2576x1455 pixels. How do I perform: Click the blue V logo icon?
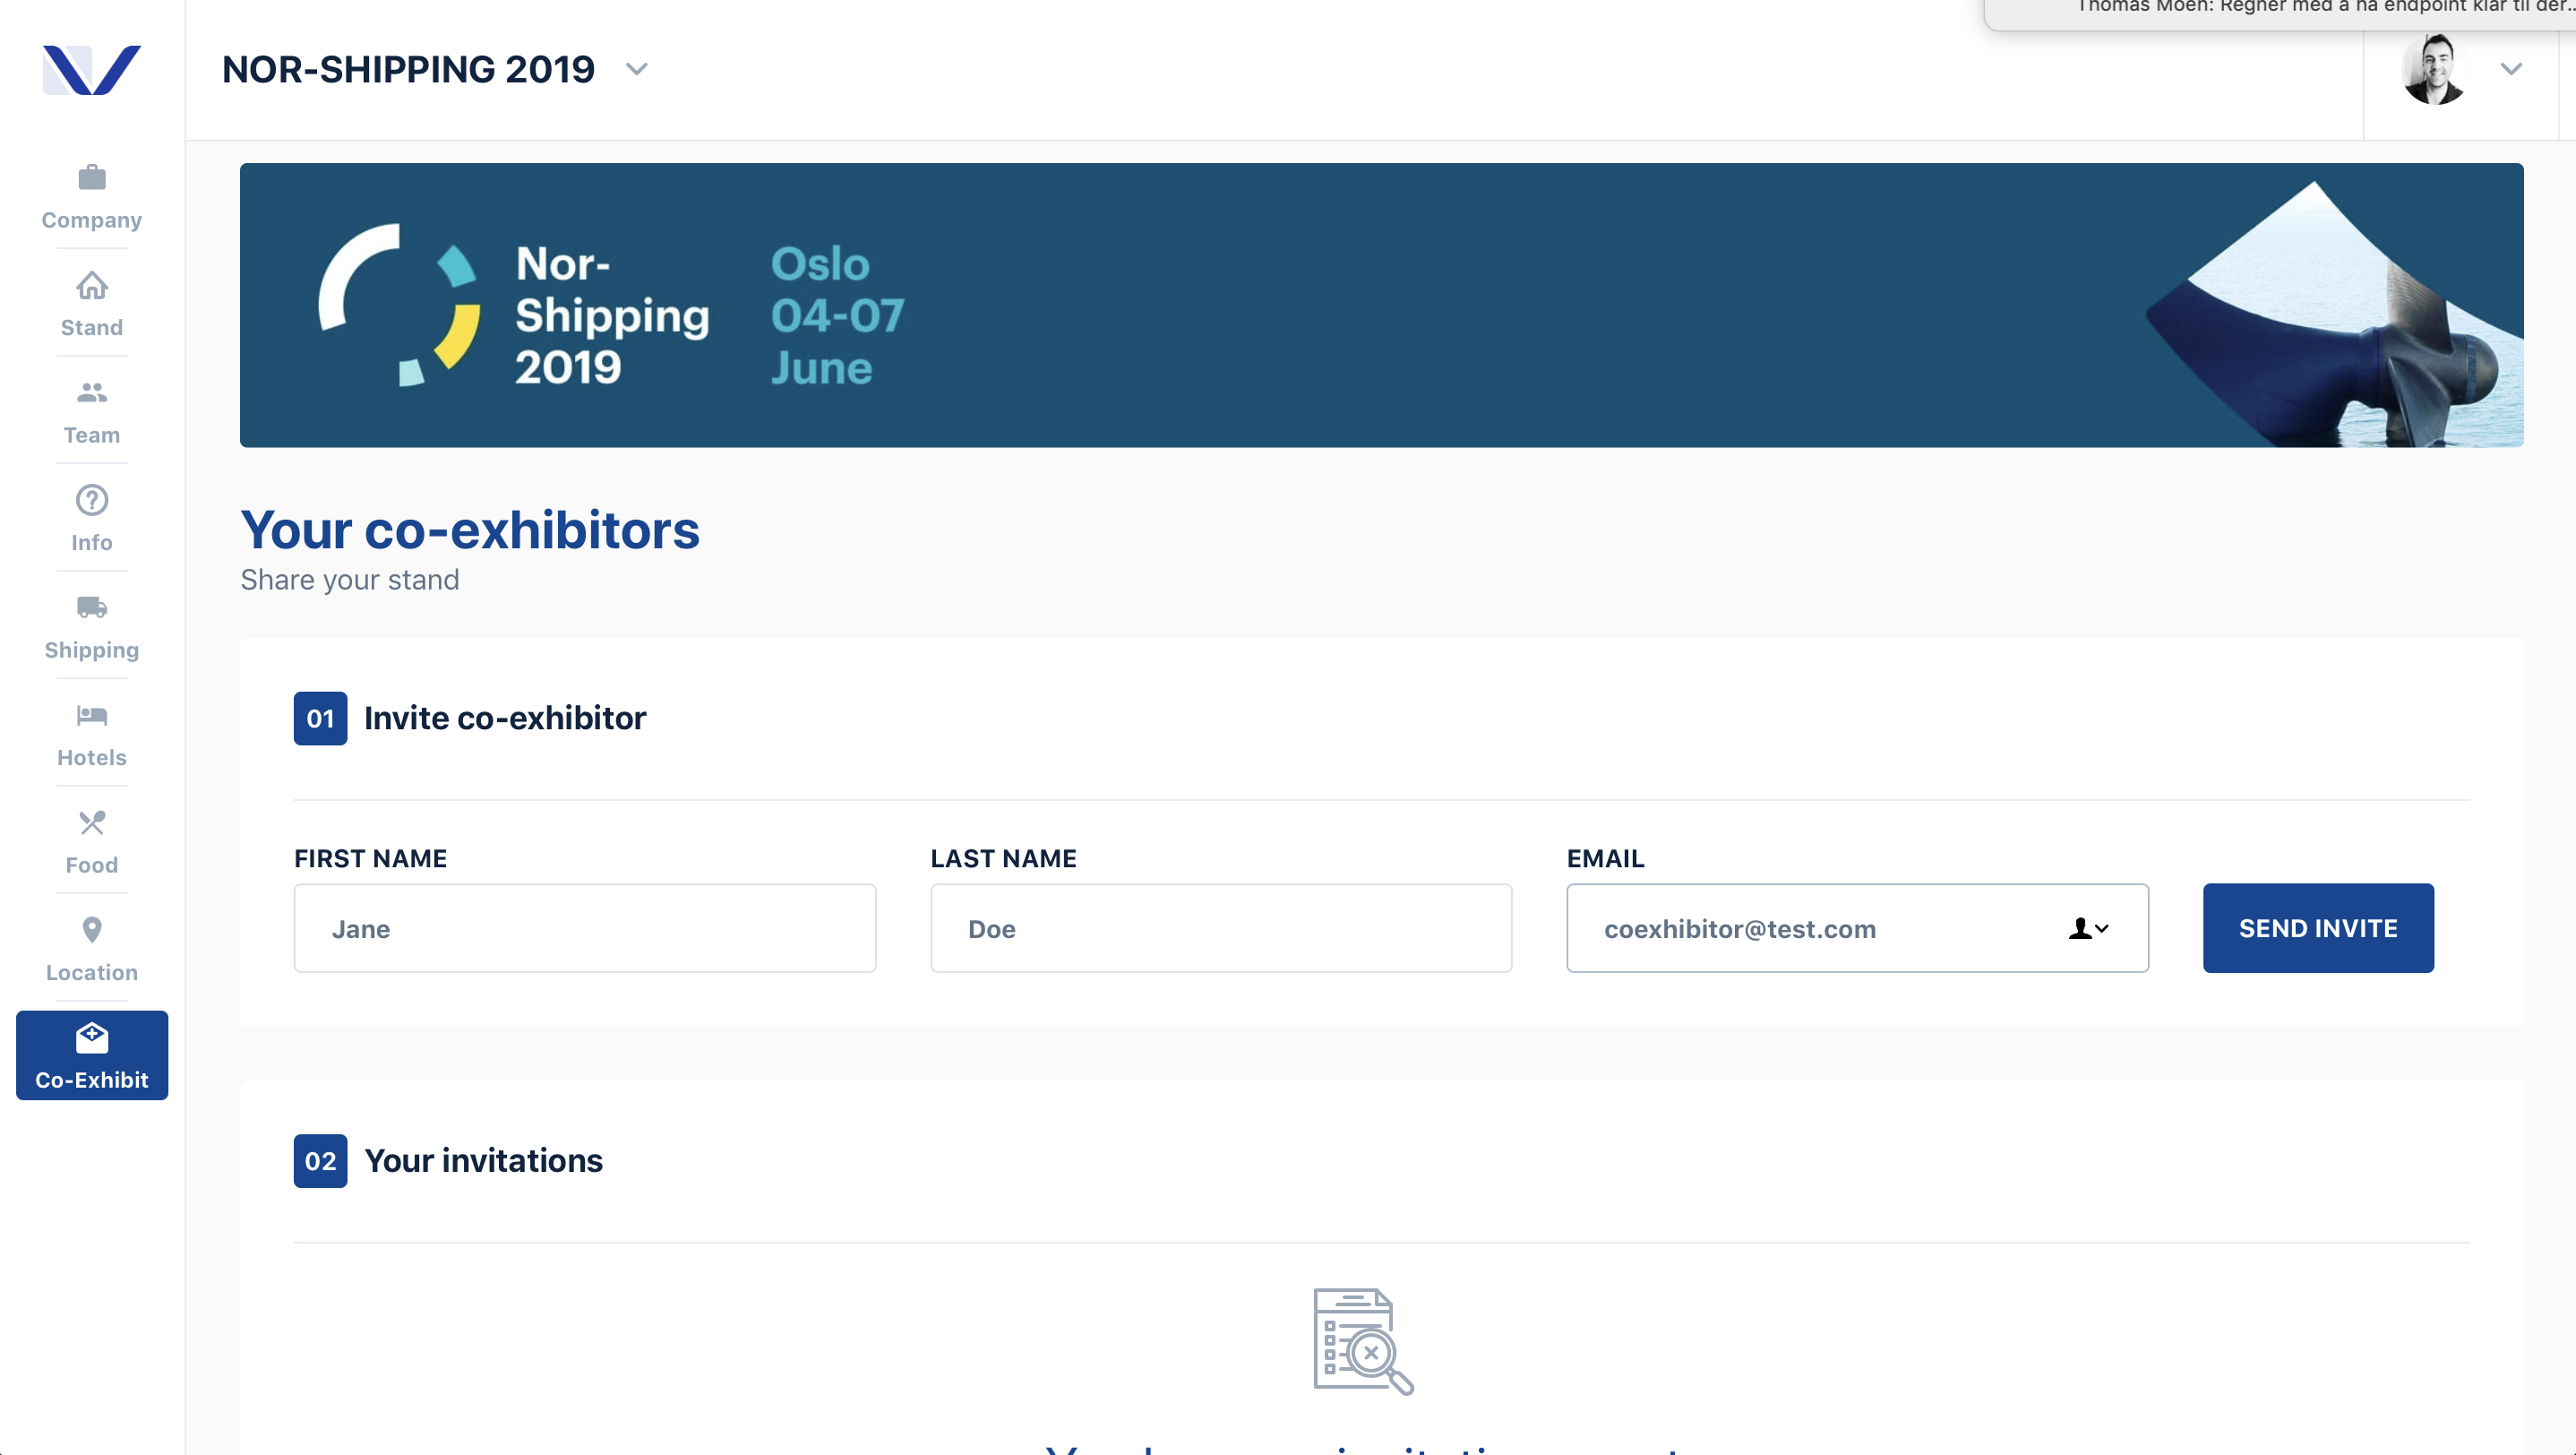91,70
